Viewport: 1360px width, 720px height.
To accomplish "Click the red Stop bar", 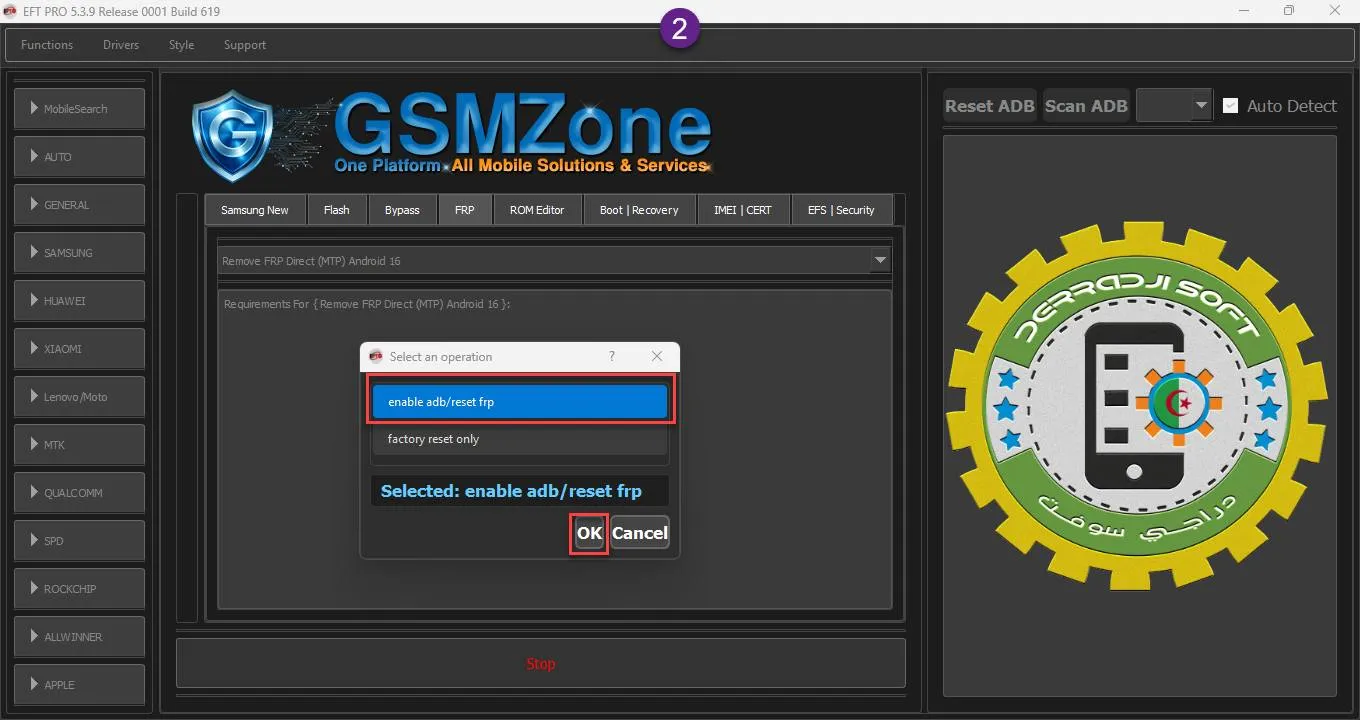I will click(x=540, y=664).
